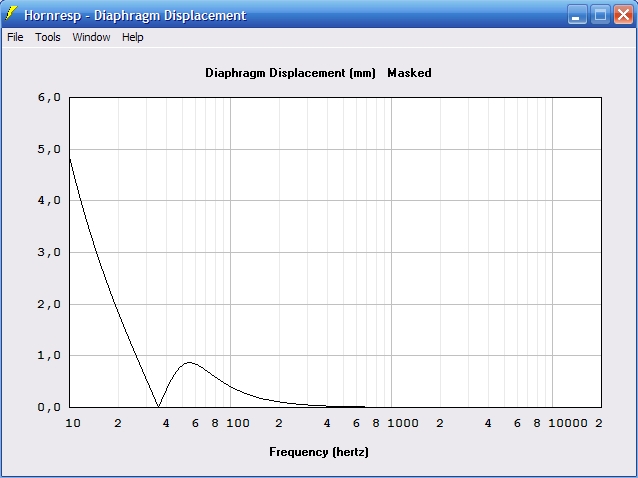Click the 3,0 y-axis value
Image resolution: width=638 pixels, height=478 pixels.
(x=49, y=252)
